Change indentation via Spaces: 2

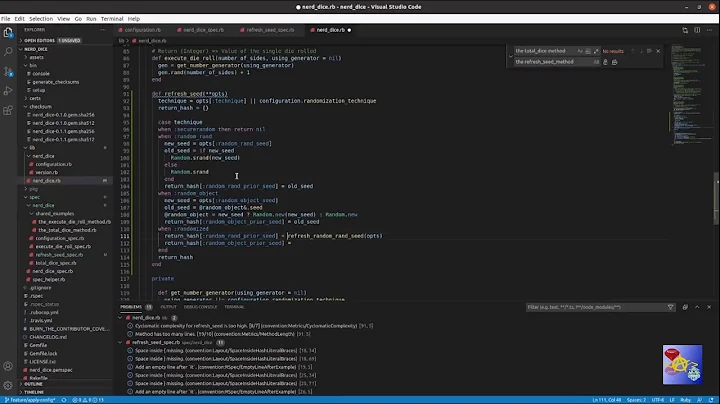[636, 400]
